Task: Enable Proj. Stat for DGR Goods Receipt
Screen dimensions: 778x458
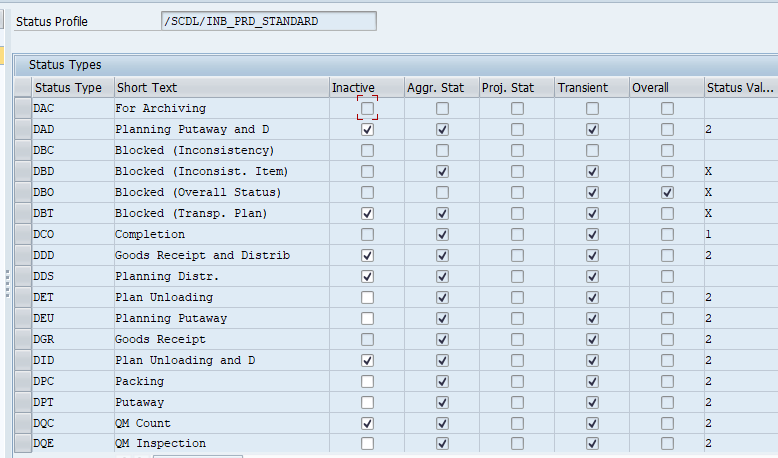Action: (x=517, y=339)
